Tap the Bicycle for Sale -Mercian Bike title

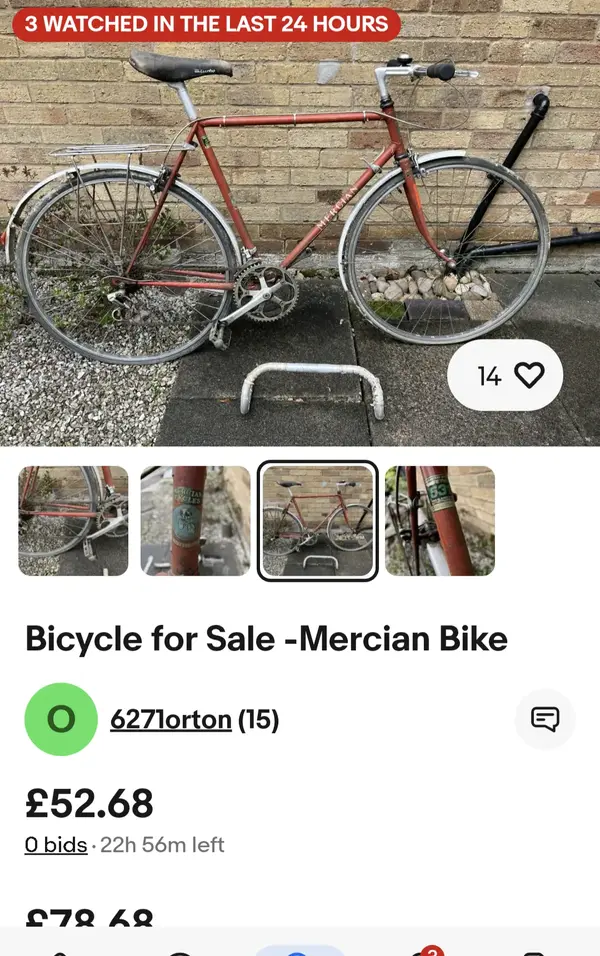point(266,638)
